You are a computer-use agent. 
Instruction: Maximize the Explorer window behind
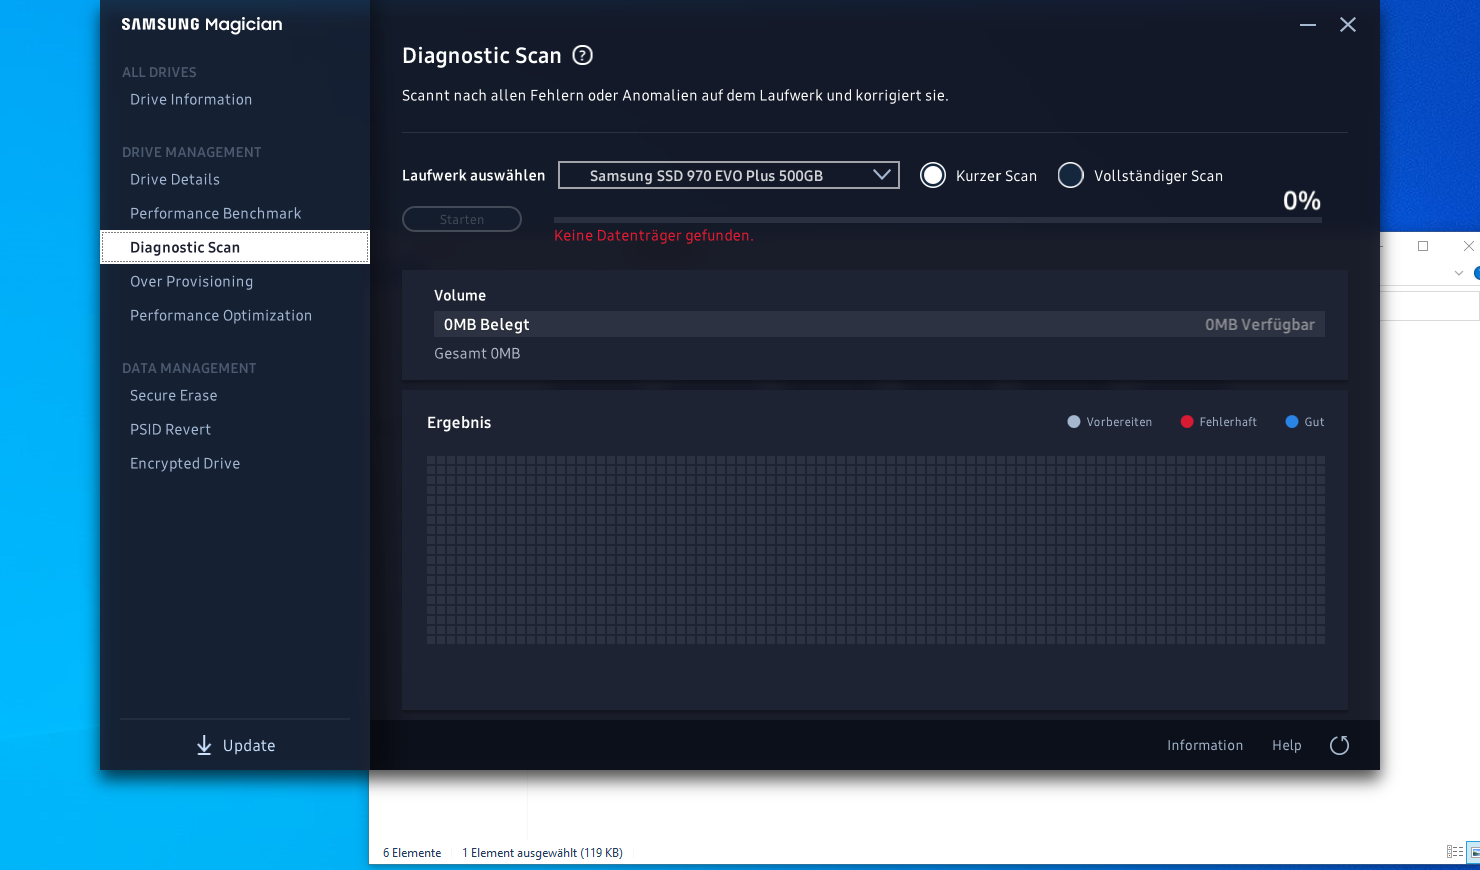[x=1423, y=246]
